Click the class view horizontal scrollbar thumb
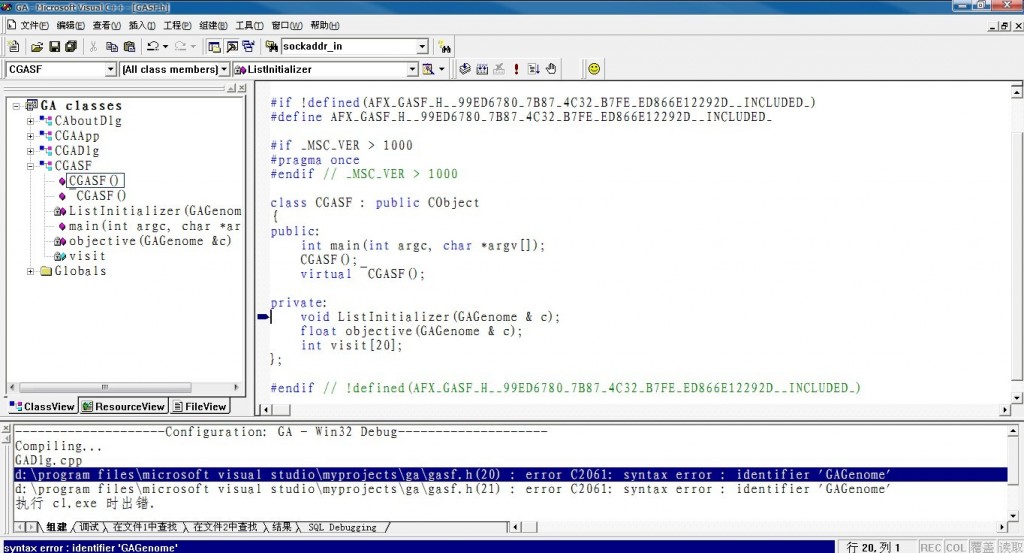1024x553 pixels. point(104,387)
